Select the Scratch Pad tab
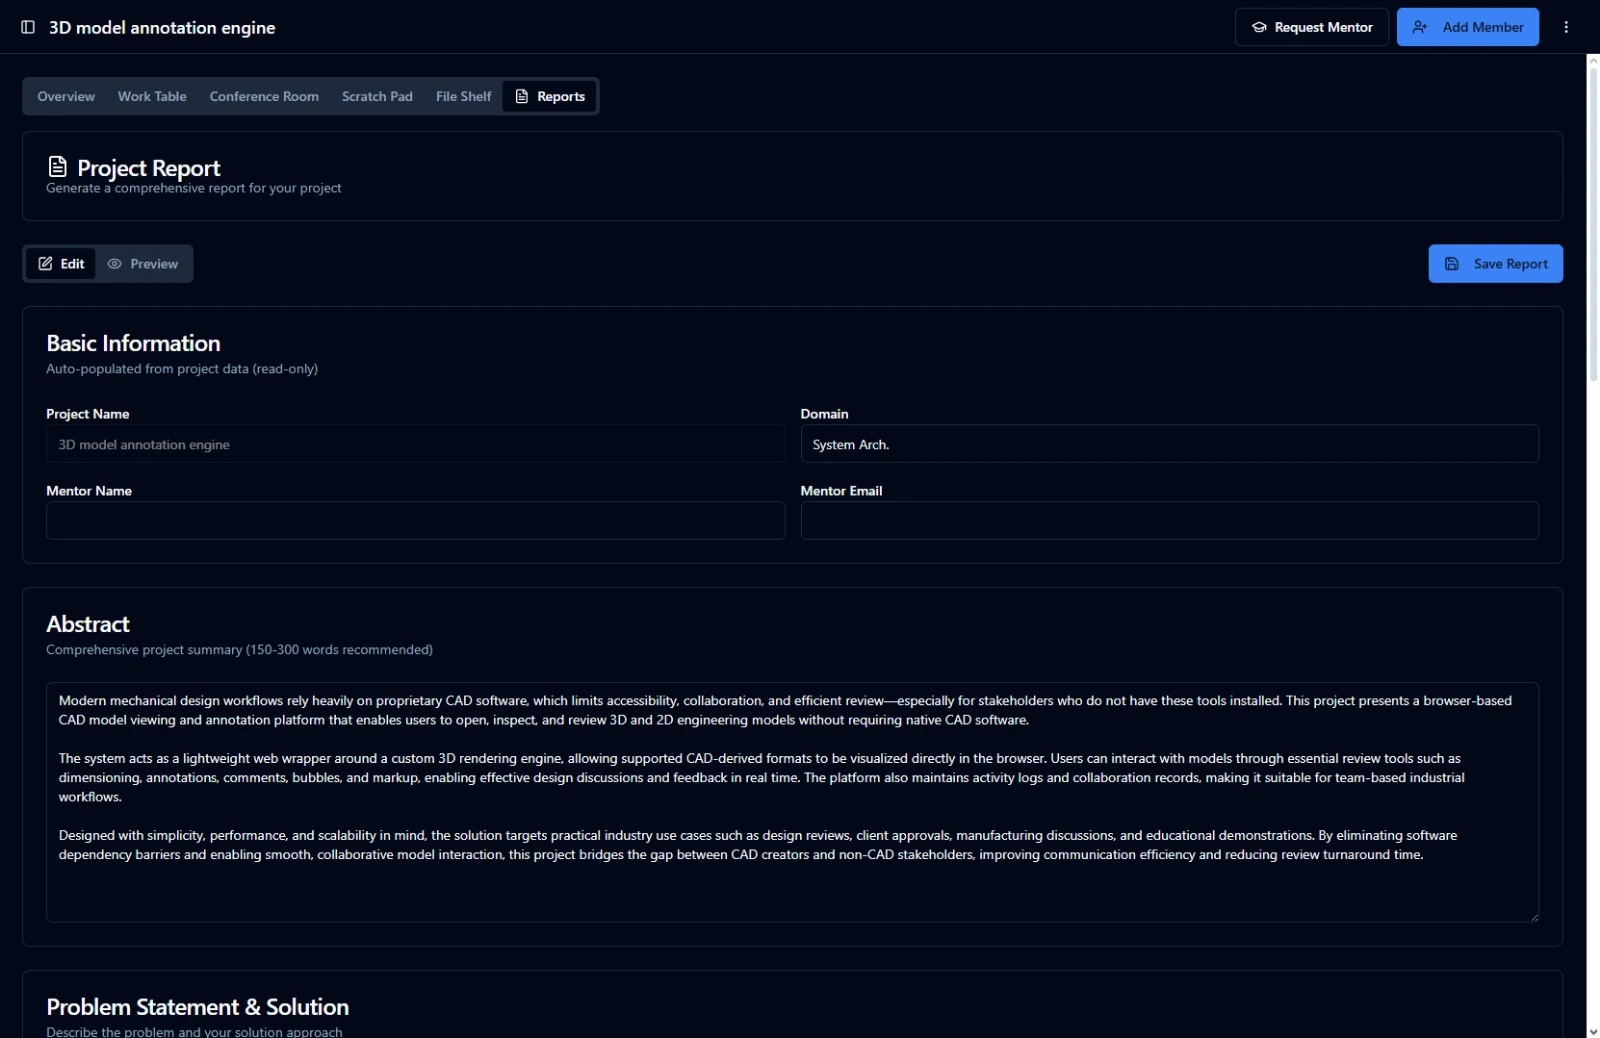 click(x=377, y=97)
